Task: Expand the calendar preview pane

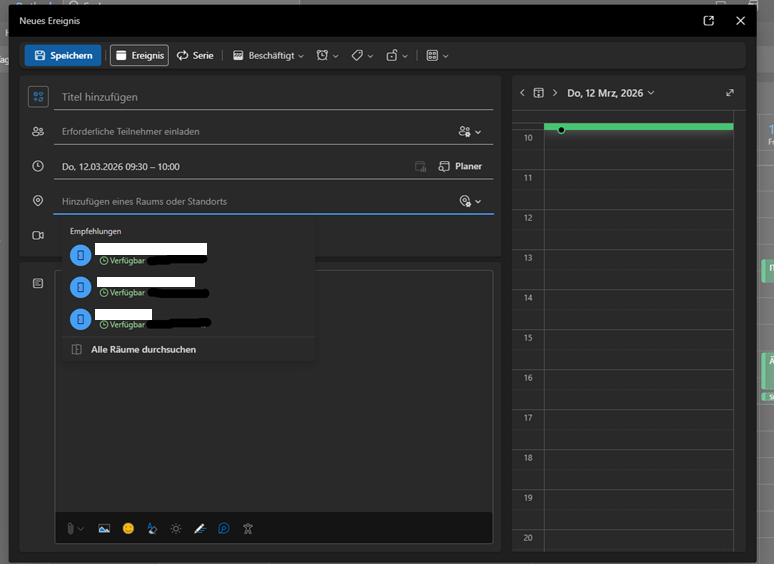Action: (x=730, y=93)
